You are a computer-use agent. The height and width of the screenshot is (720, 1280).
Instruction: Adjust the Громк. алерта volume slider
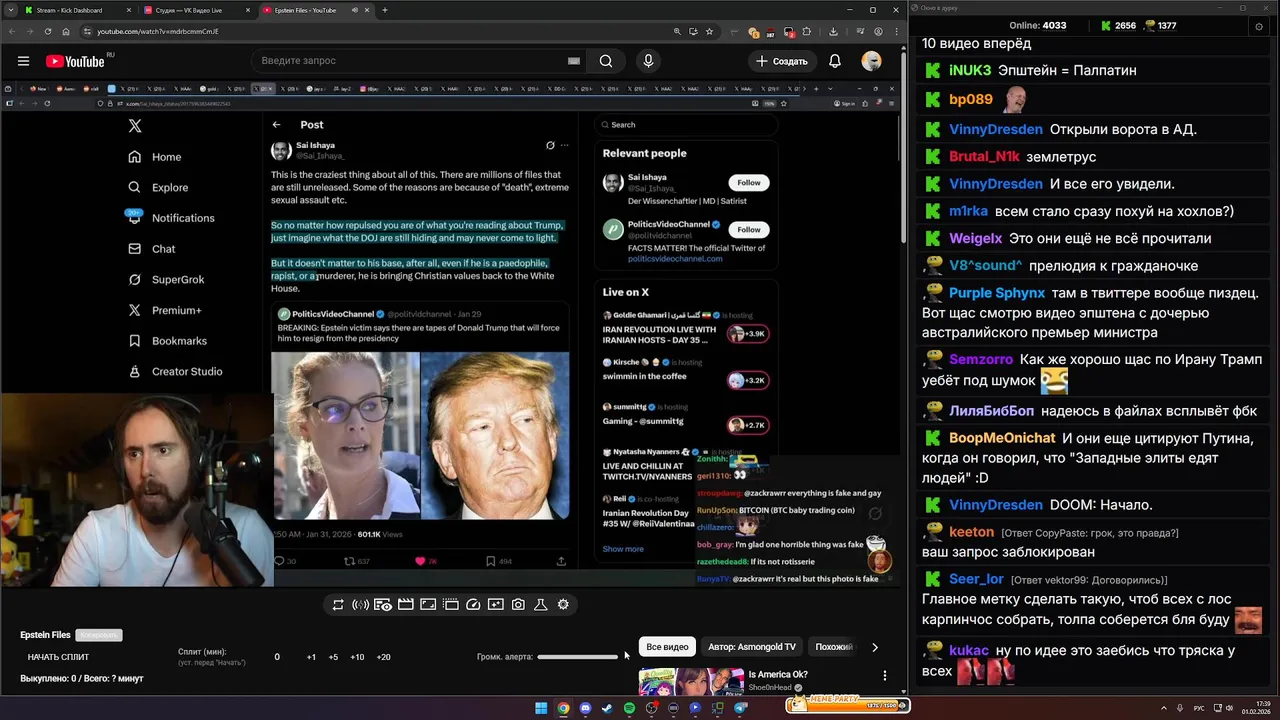point(578,657)
